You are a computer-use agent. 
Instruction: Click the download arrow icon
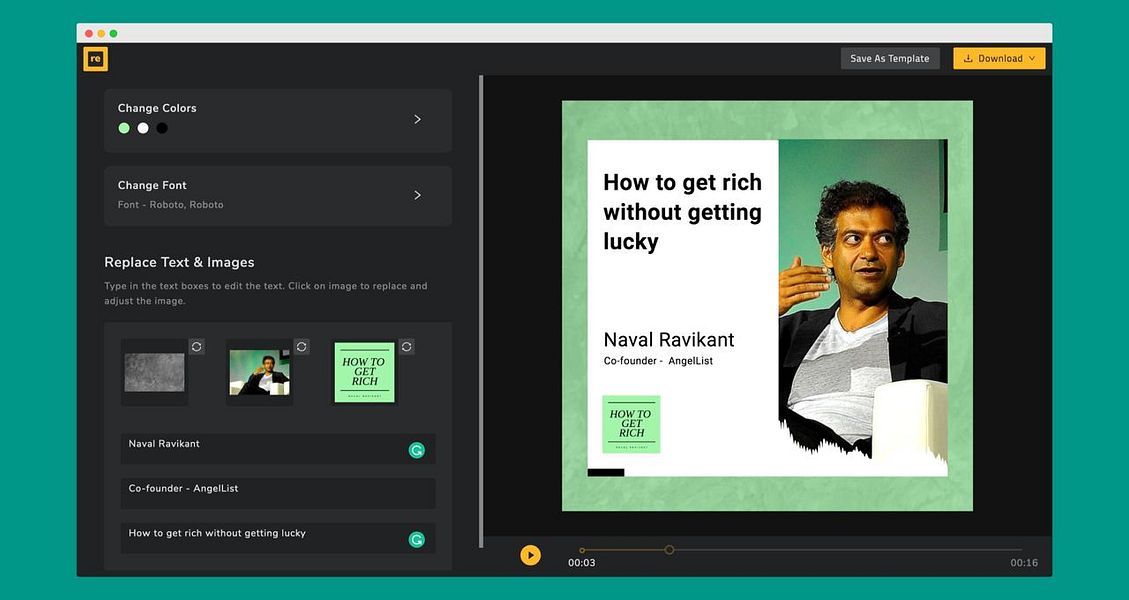pos(966,58)
